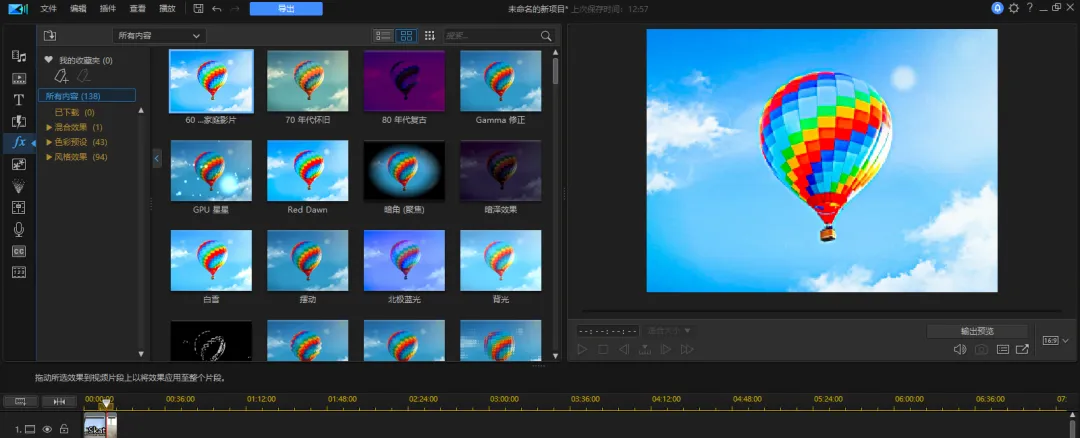
Task: Open the subtitle room CC icon
Action: pyautogui.click(x=19, y=251)
